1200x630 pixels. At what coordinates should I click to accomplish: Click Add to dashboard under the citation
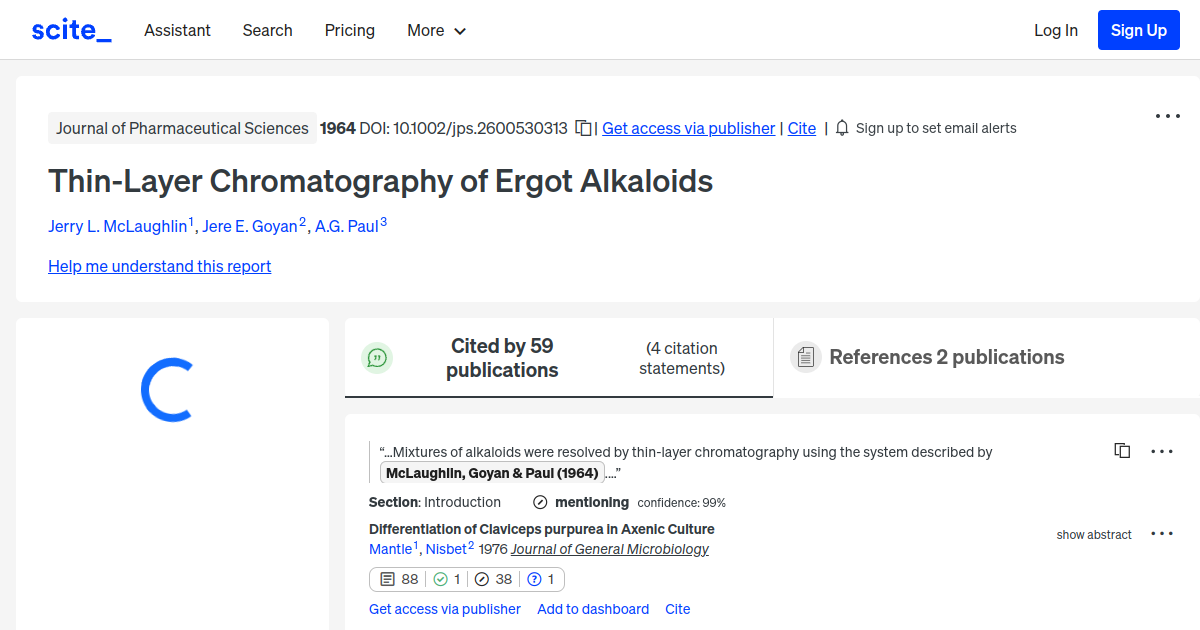(x=593, y=609)
